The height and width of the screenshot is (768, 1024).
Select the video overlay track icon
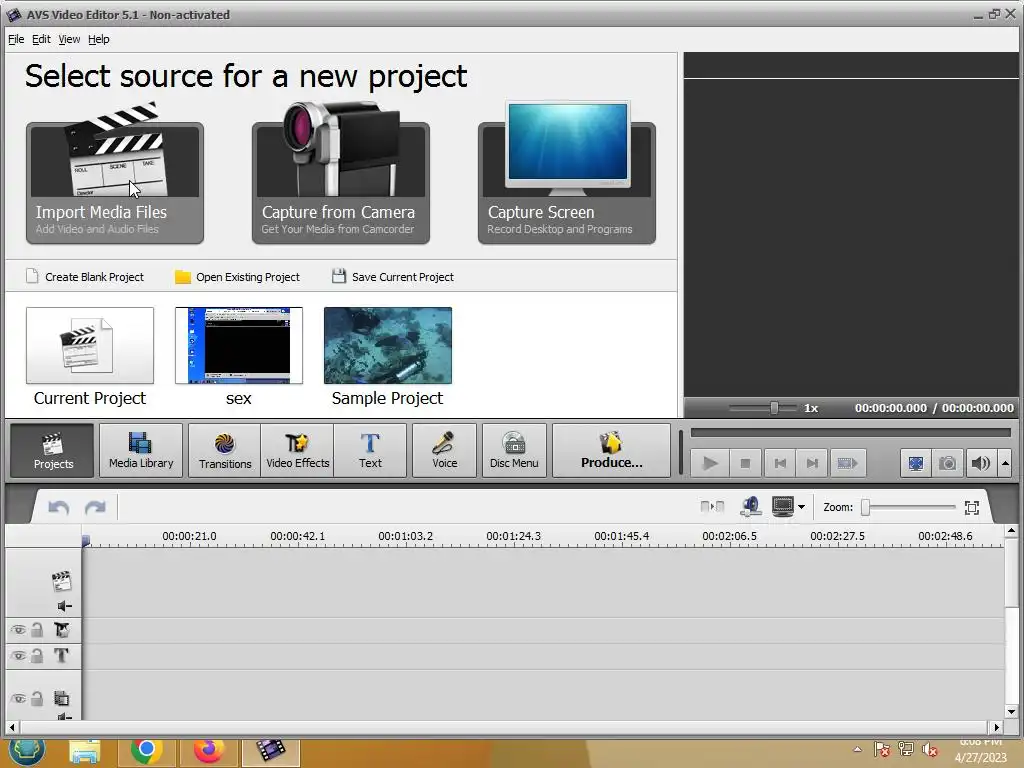[61, 699]
